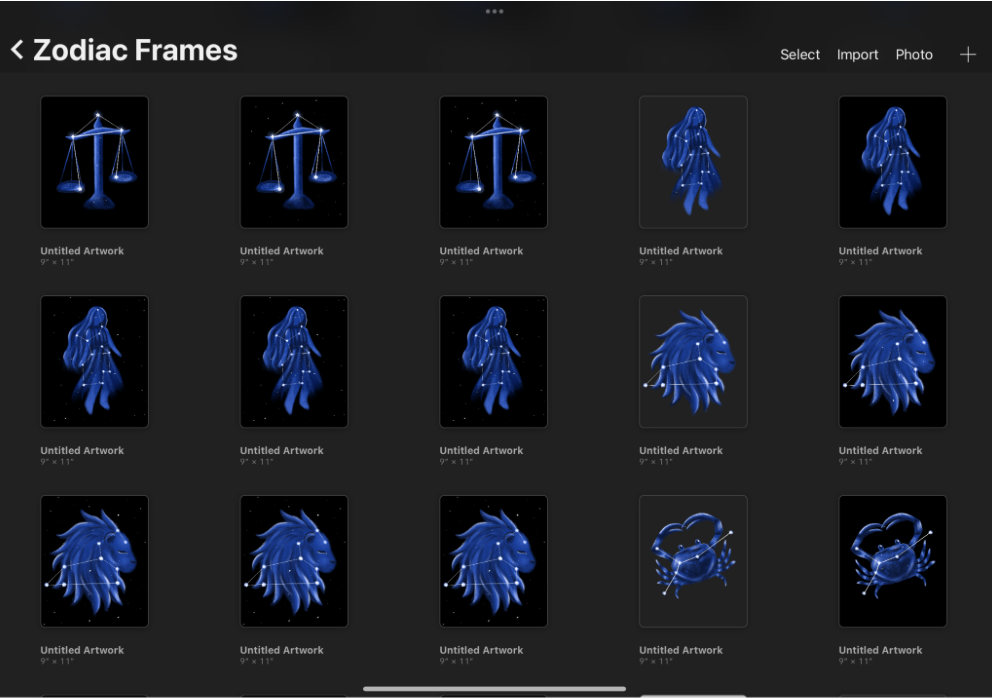The height and width of the screenshot is (698, 992).
Task: Open the Leo lion artwork with gray background
Action: [693, 361]
